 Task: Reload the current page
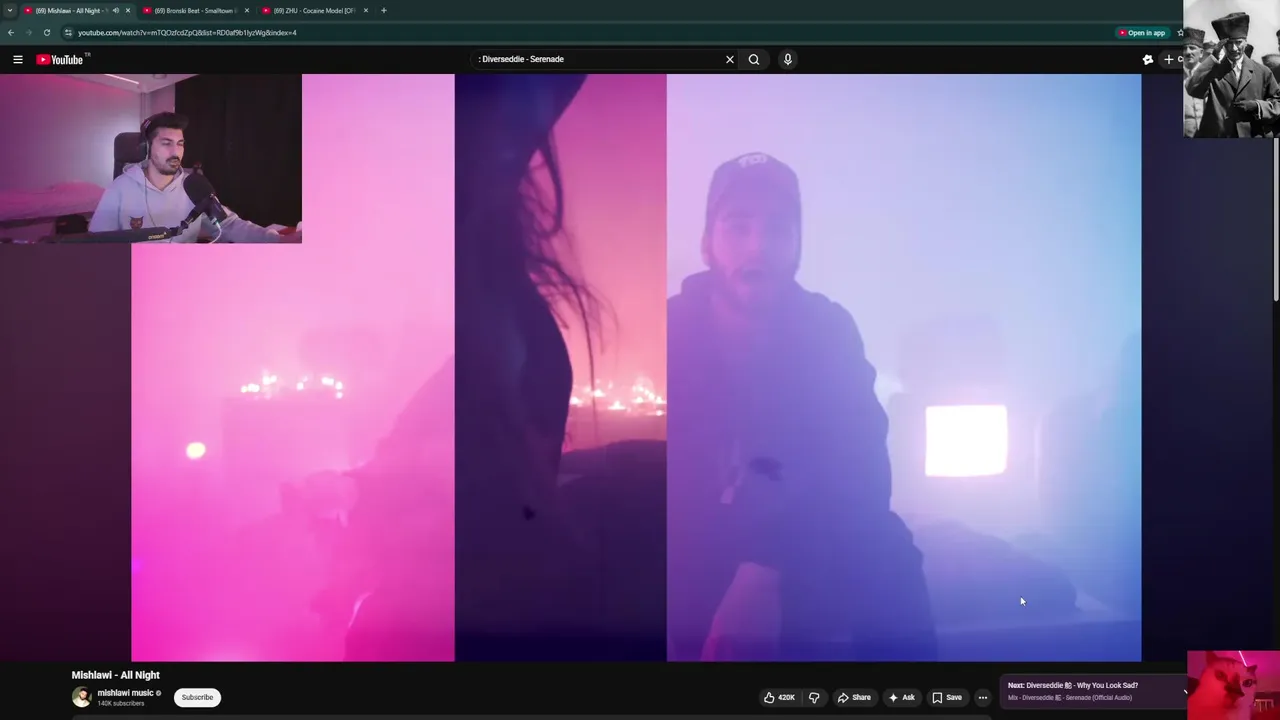click(46, 32)
